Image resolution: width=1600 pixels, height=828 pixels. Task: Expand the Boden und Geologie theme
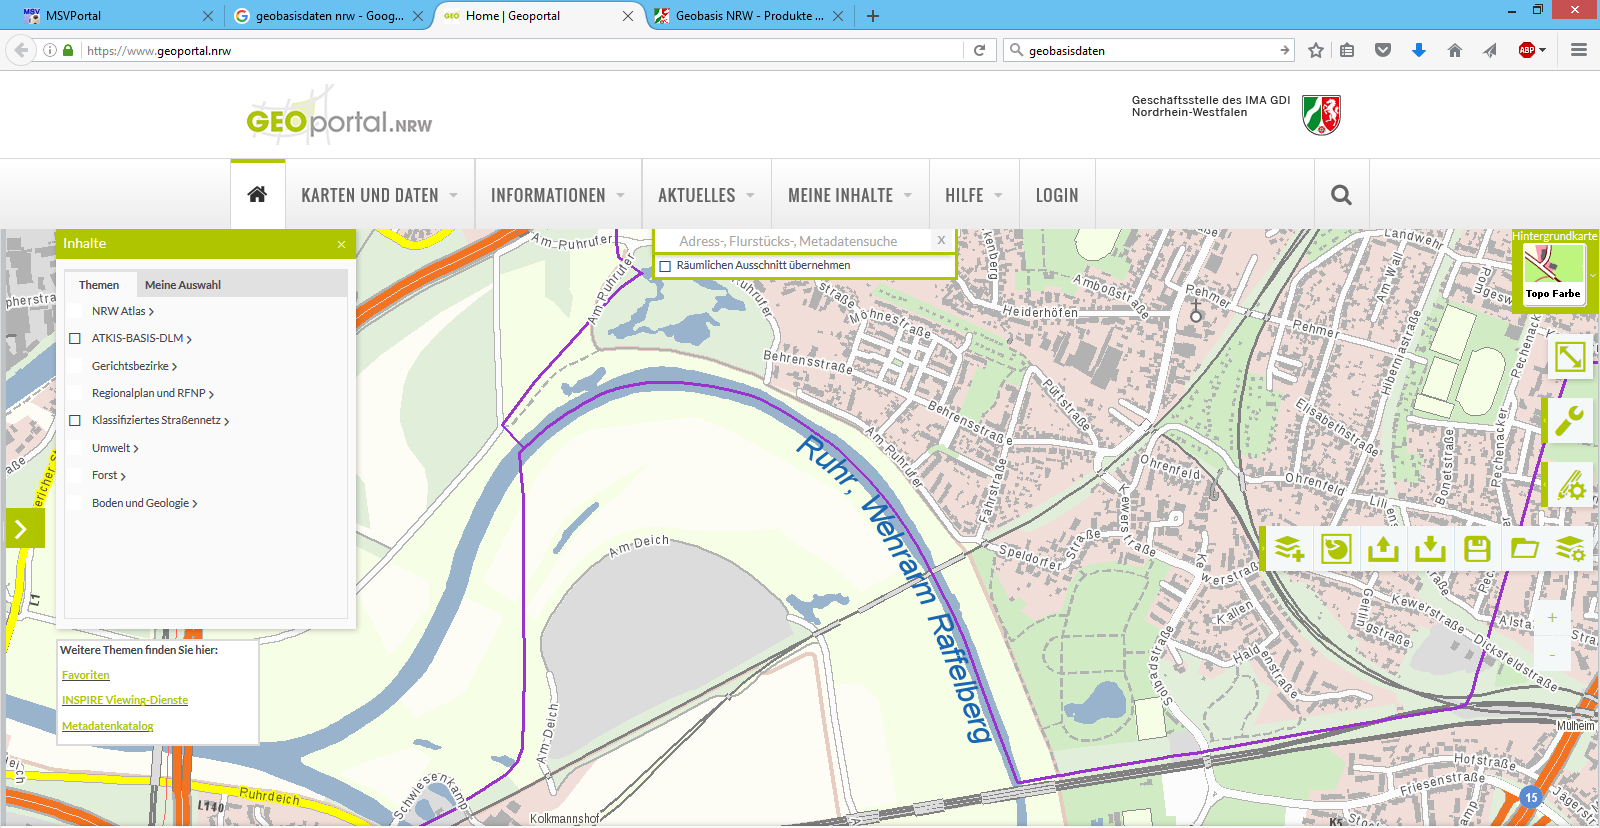(x=144, y=504)
